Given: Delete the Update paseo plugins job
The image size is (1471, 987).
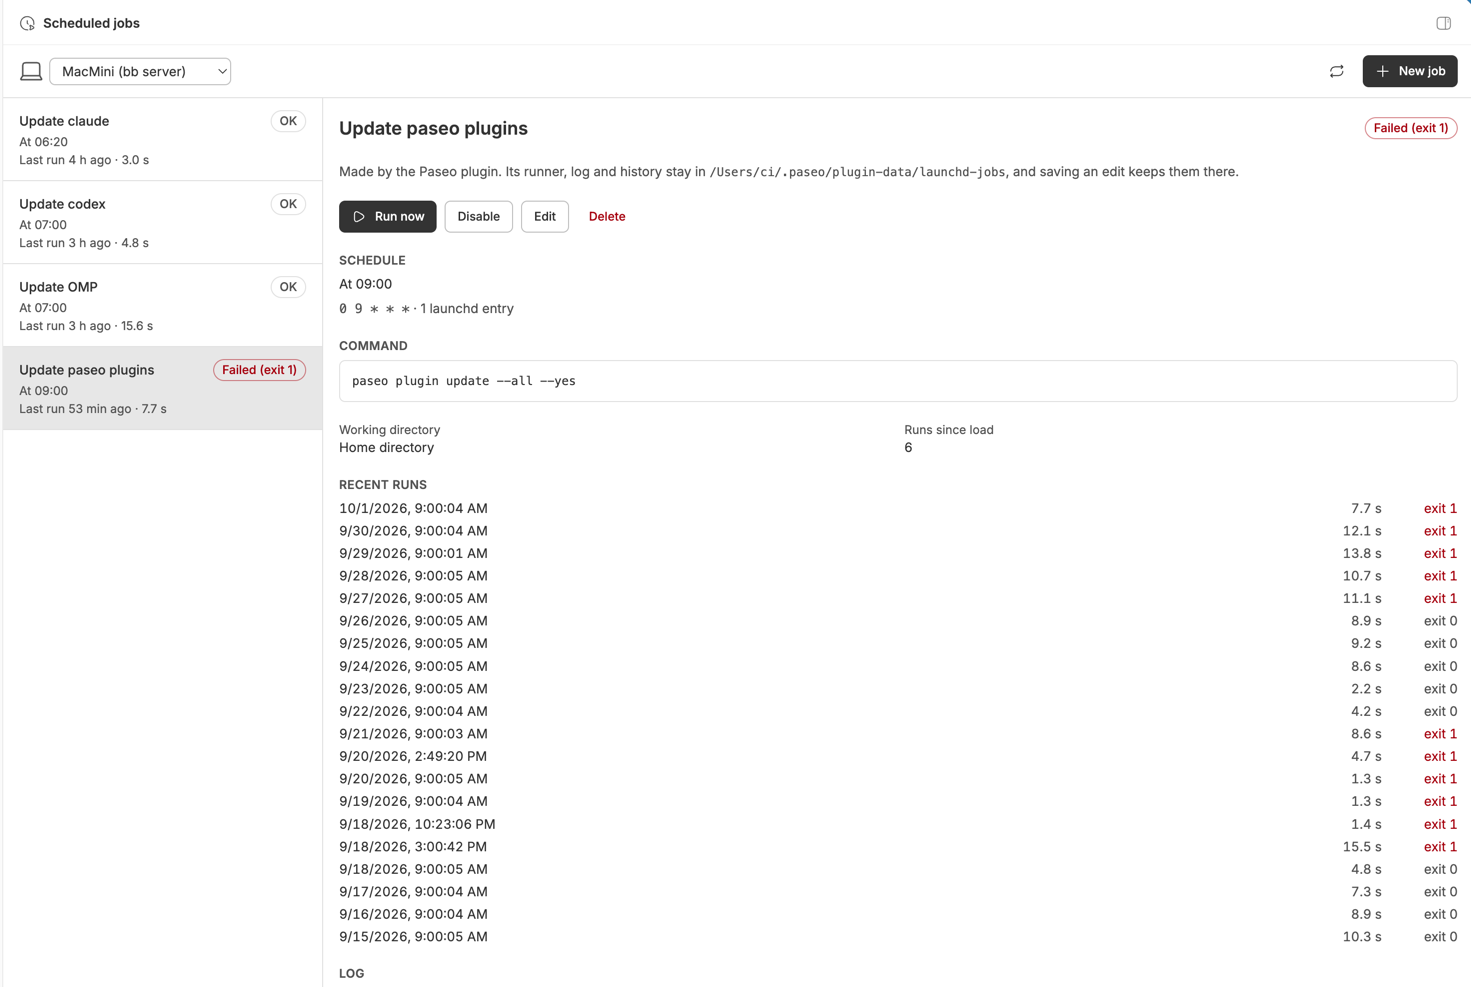Looking at the screenshot, I should (x=606, y=216).
